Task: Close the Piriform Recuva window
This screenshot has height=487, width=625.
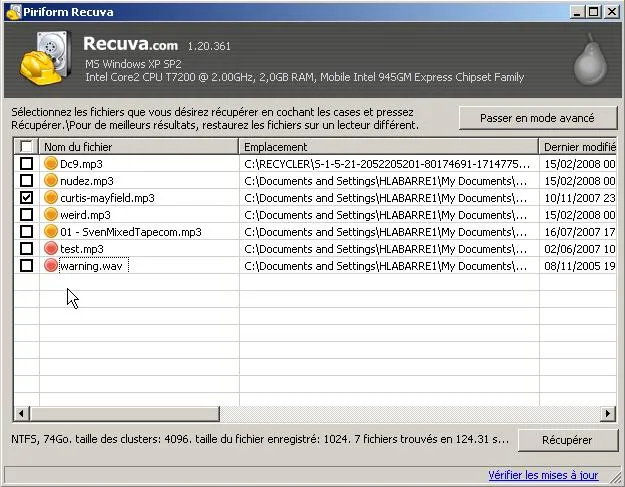Action: pyautogui.click(x=611, y=12)
